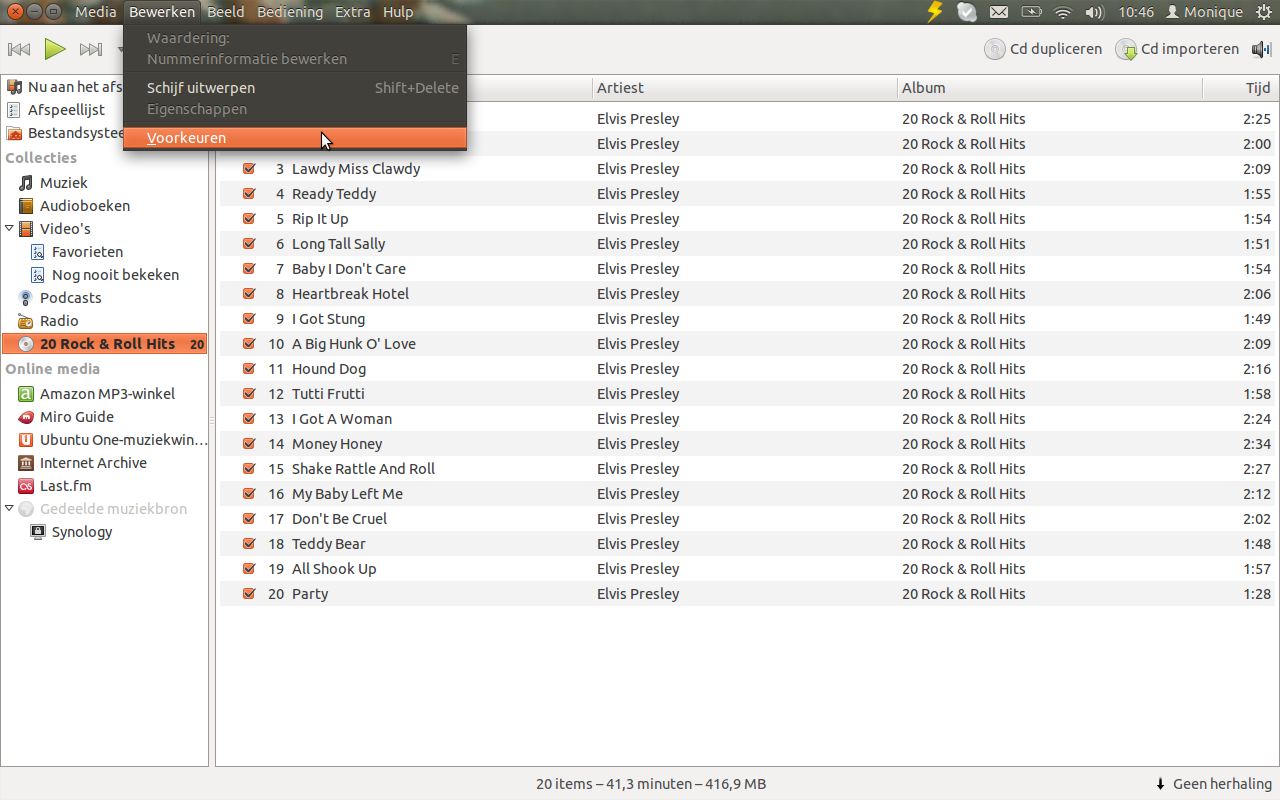The image size is (1280, 800).
Task: Click the Cd importeren button
Action: (1177, 49)
